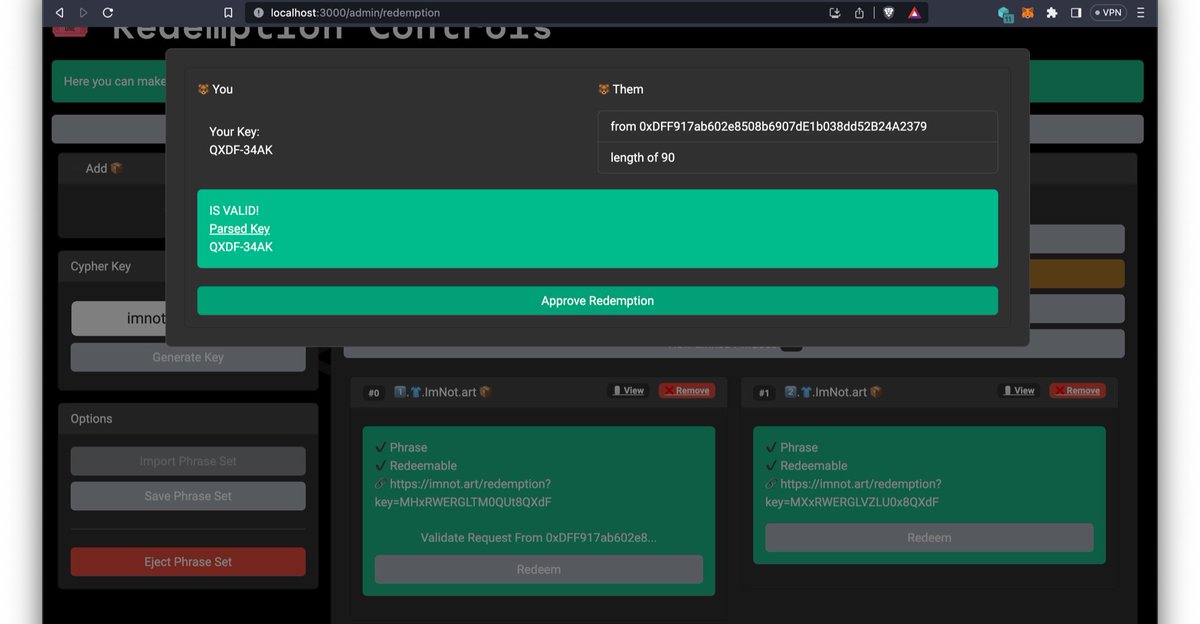Approve Redemption in the validation dialog

click(x=597, y=299)
